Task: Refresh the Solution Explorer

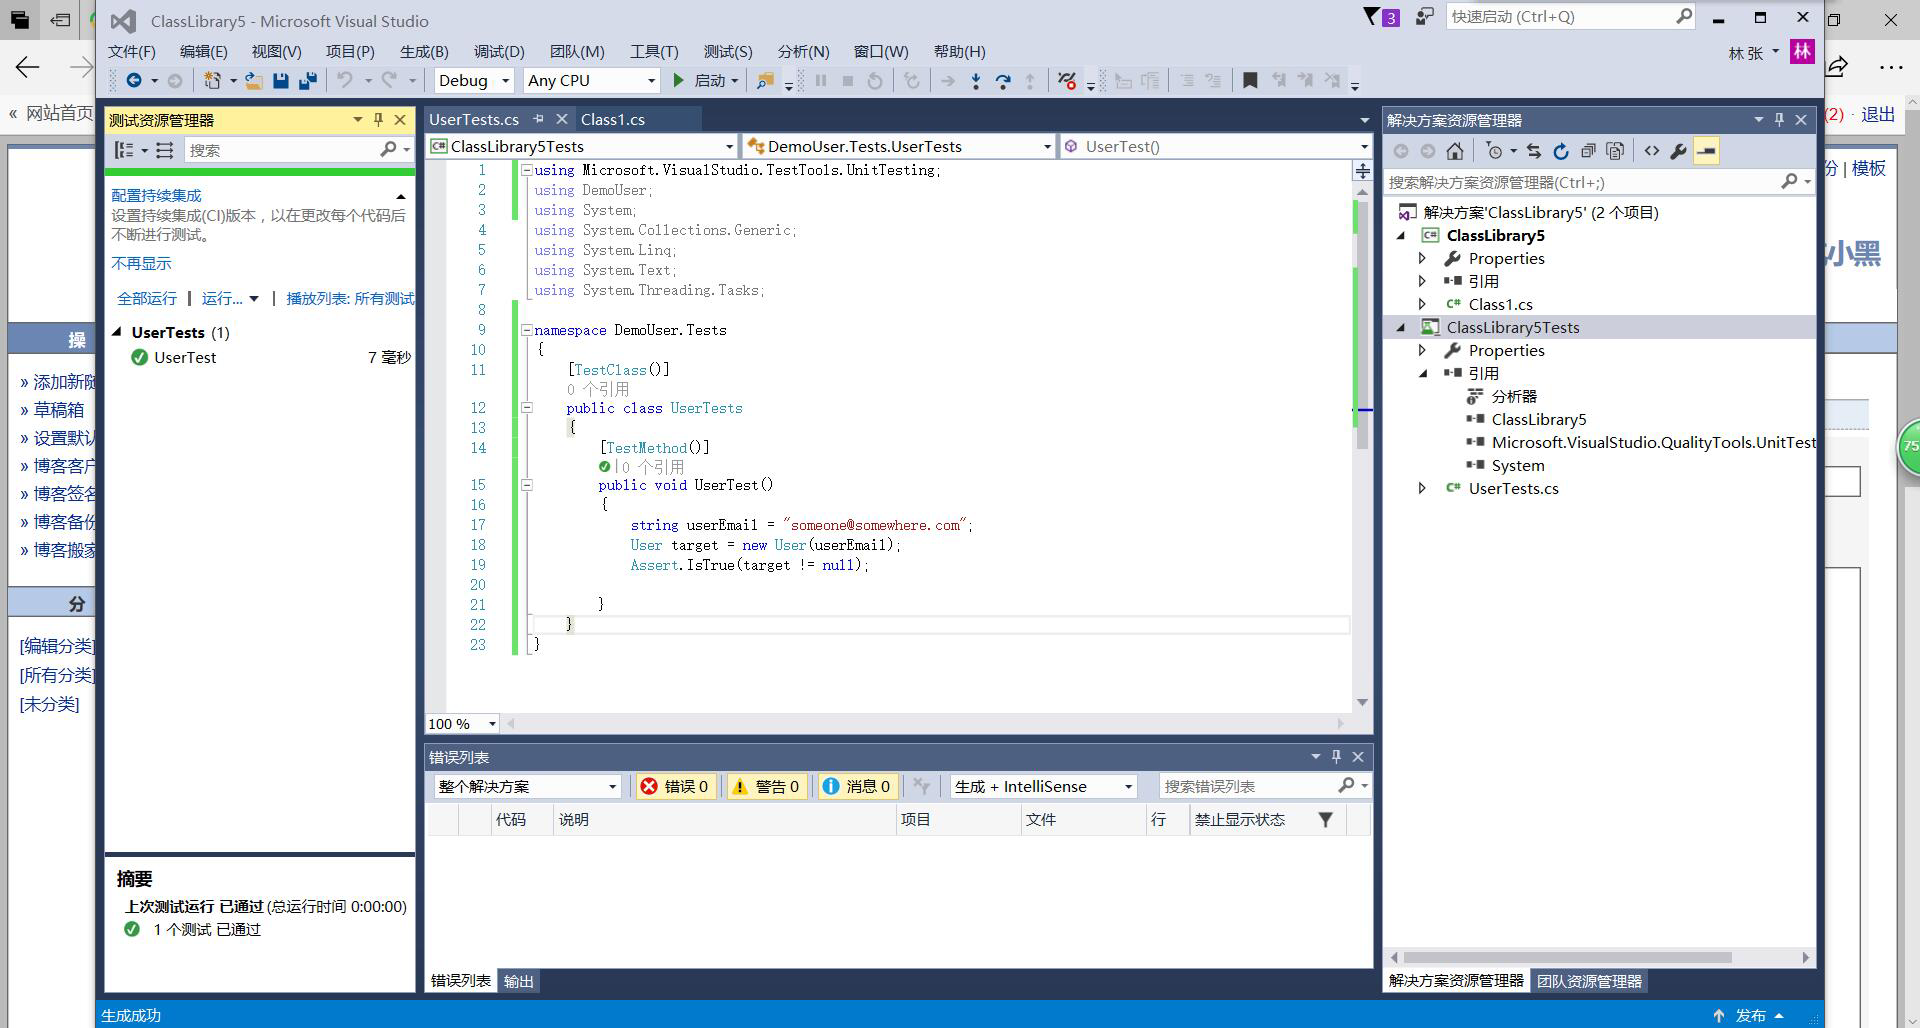Action: tap(1561, 151)
